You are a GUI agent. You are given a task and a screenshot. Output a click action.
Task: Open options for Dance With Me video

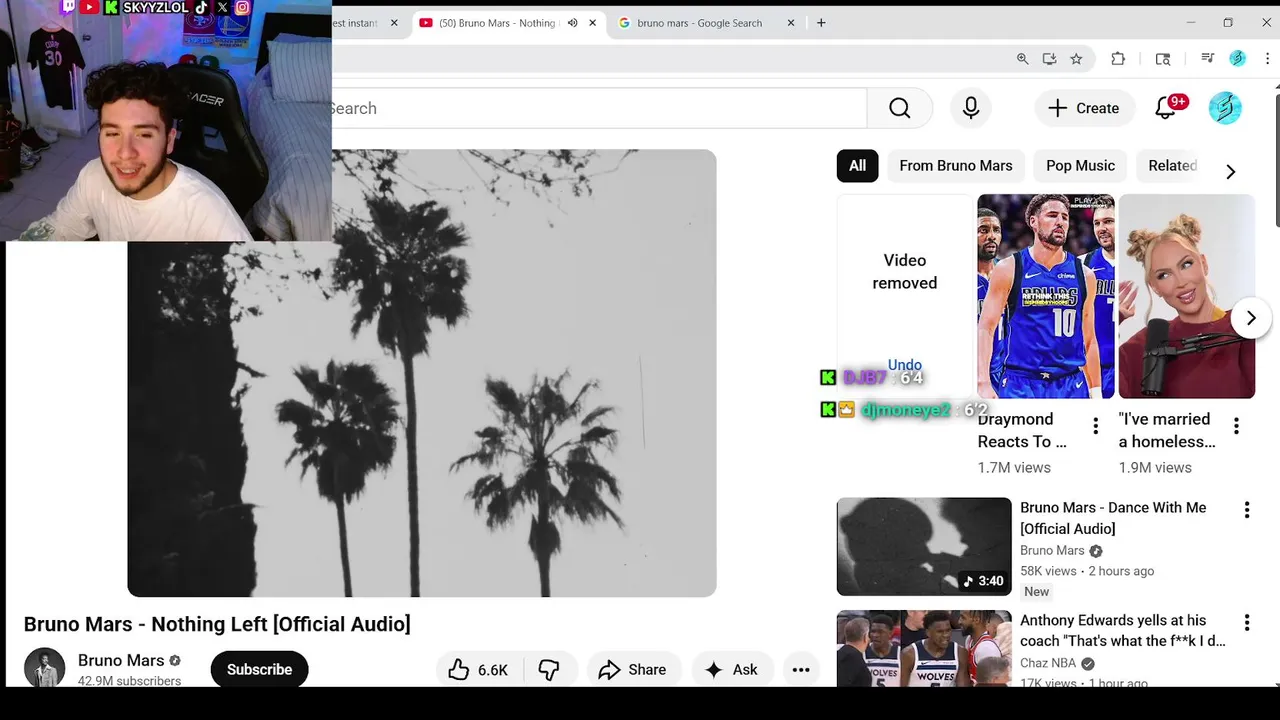1247,510
